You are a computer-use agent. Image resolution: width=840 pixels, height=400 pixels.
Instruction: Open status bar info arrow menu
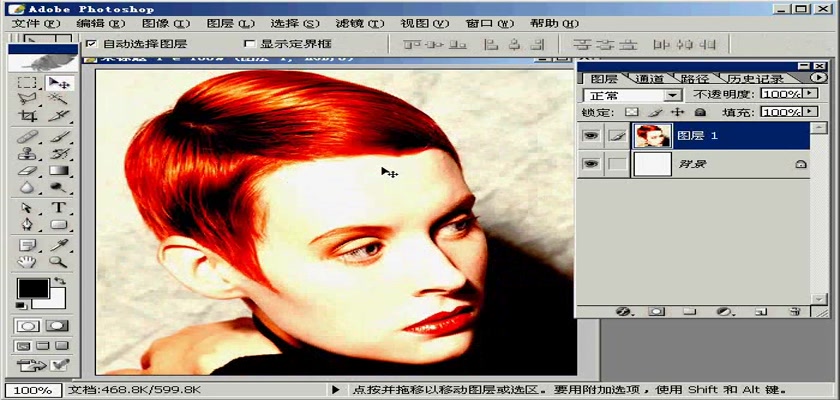click(x=335, y=390)
